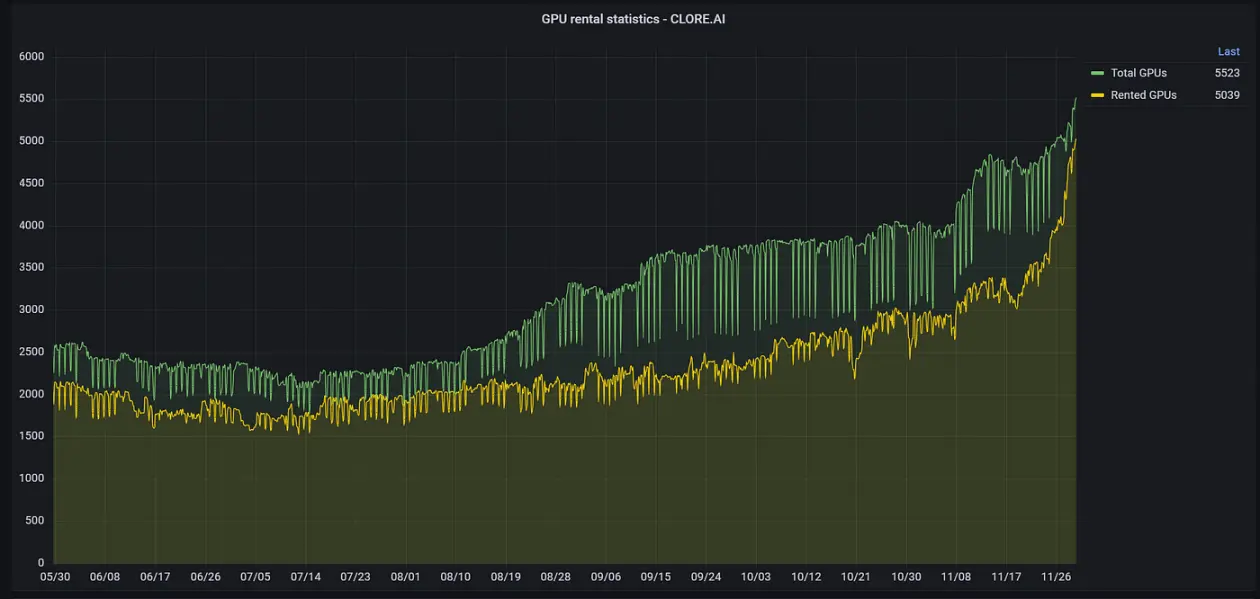
Task: Click the 6000 label on the y-axis
Action: click(32, 57)
